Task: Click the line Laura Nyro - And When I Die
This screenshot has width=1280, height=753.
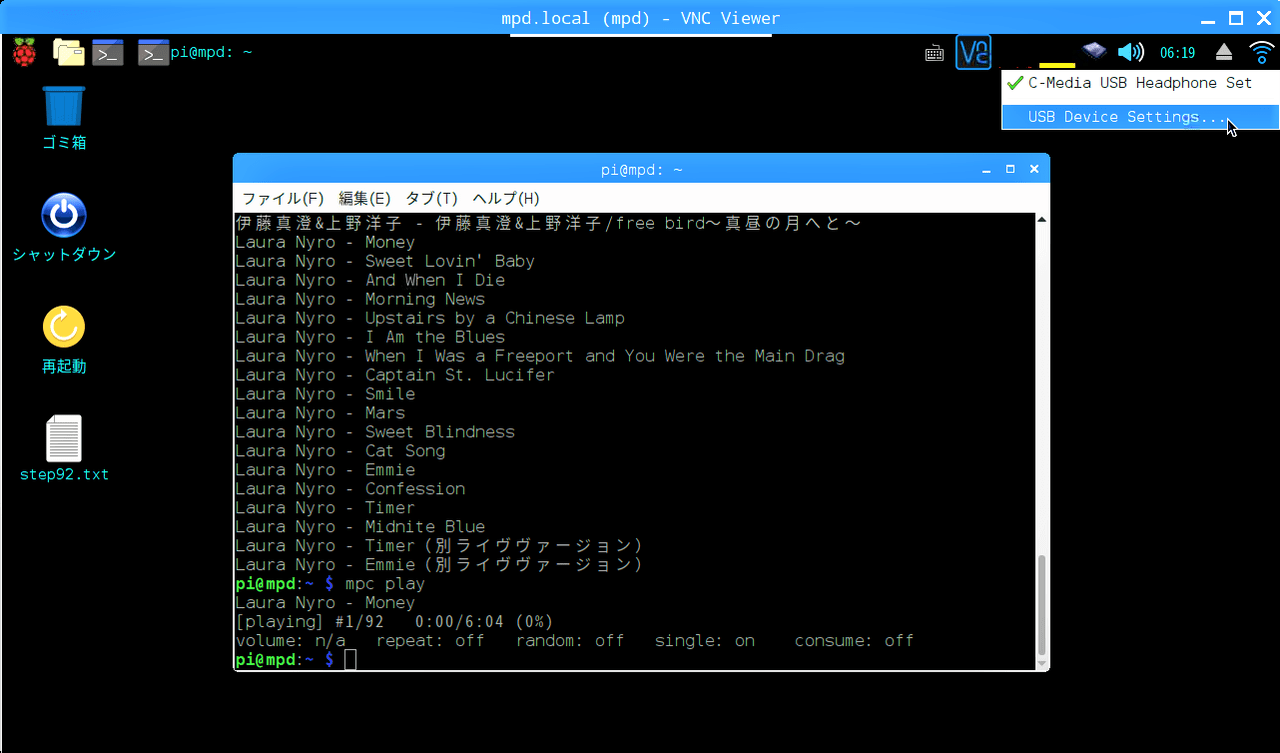Action: pos(370,280)
